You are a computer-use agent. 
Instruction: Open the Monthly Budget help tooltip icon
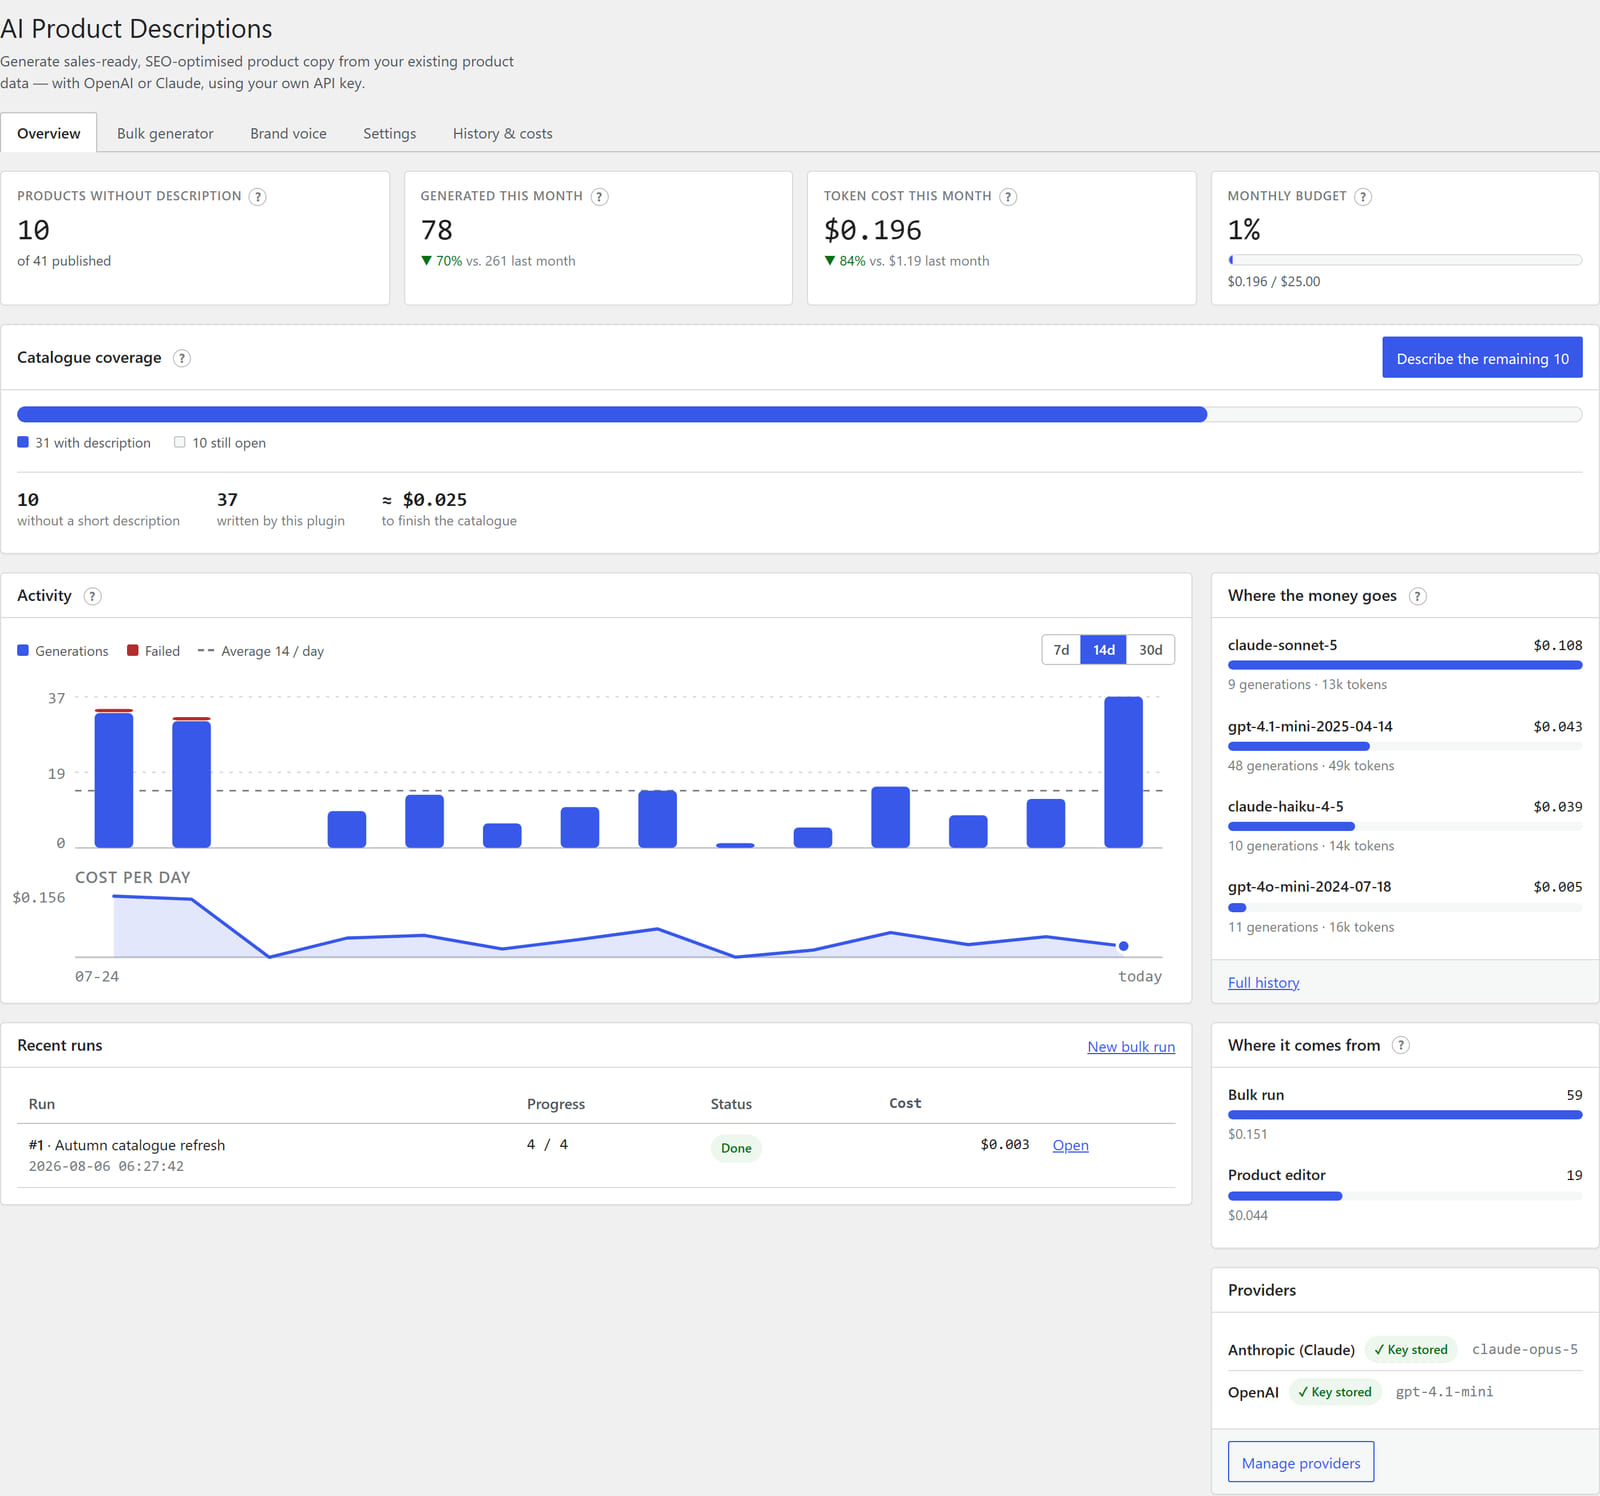pyautogui.click(x=1363, y=197)
